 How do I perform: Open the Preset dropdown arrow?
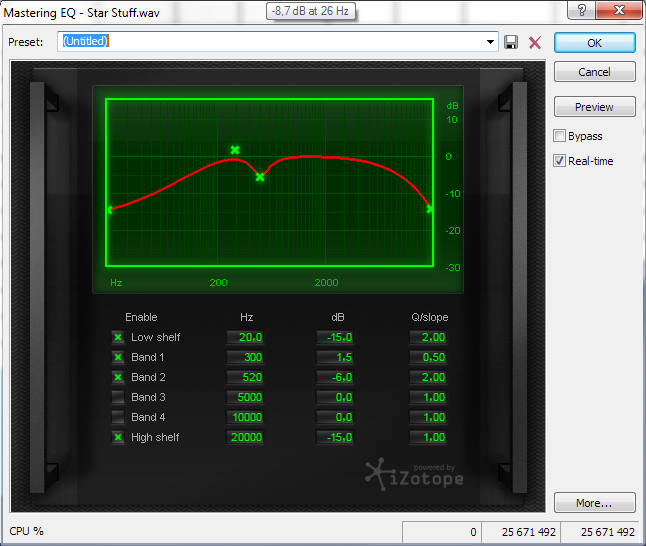point(490,42)
